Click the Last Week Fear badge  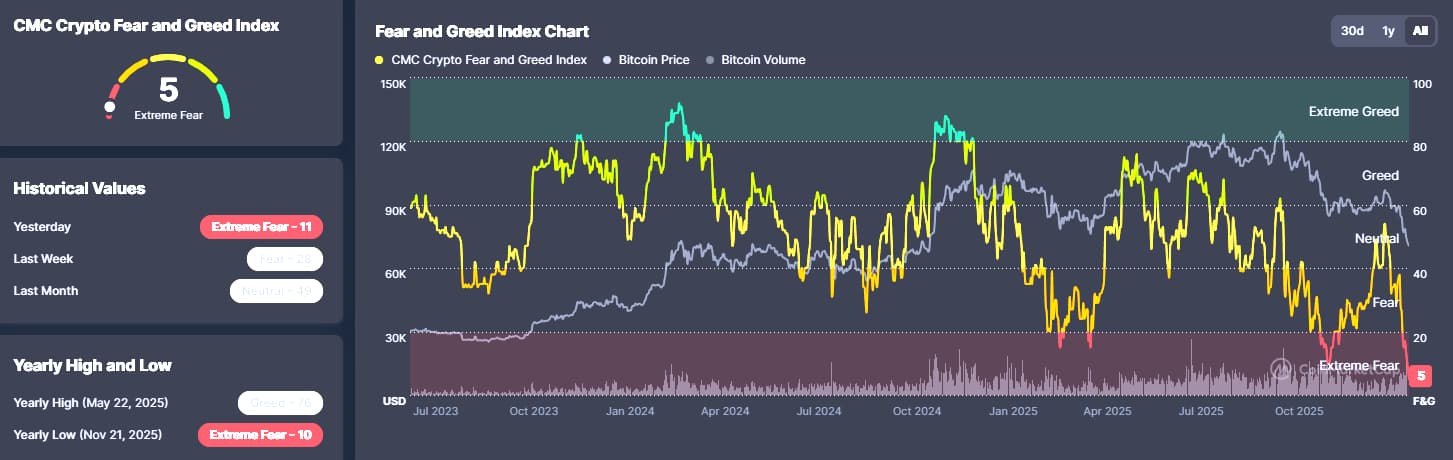point(284,259)
